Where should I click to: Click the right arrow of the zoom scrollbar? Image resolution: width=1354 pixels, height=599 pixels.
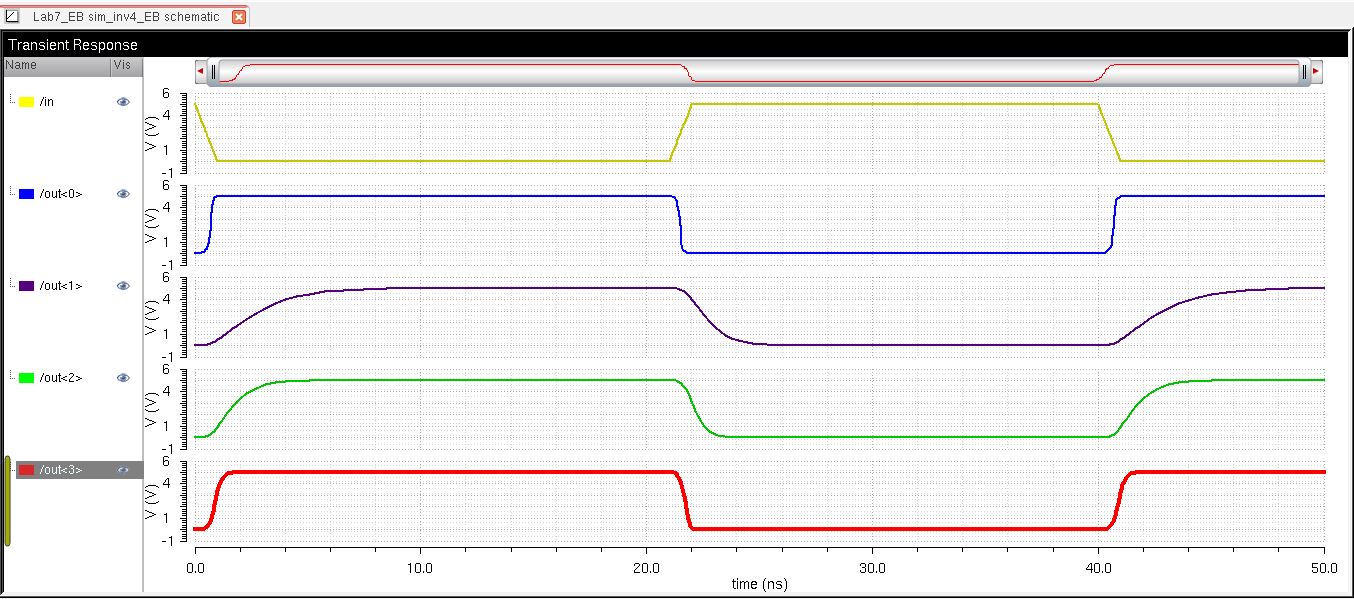click(x=1316, y=71)
